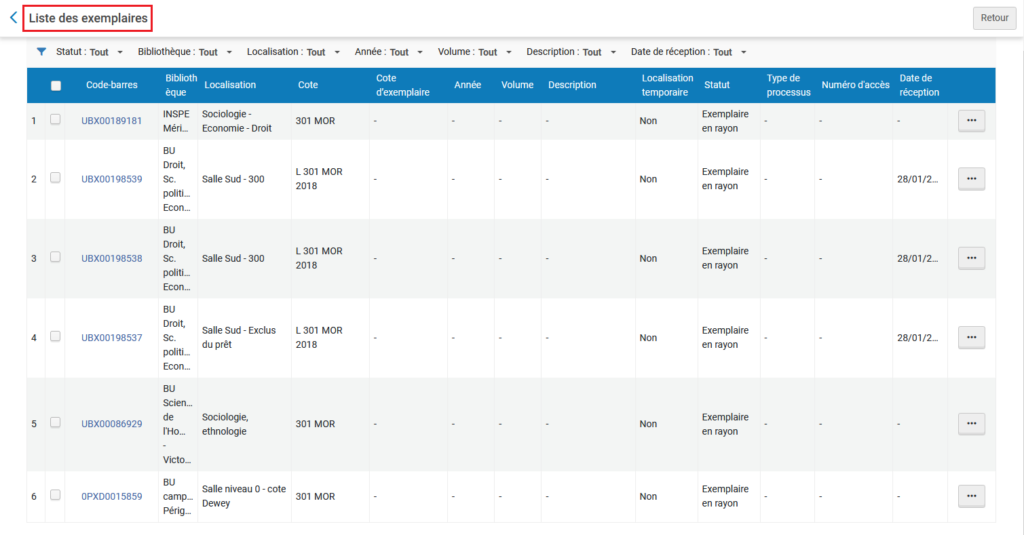Viewport: 1024px width, 535px height.
Task: Click the Année column header
Action: (468, 85)
